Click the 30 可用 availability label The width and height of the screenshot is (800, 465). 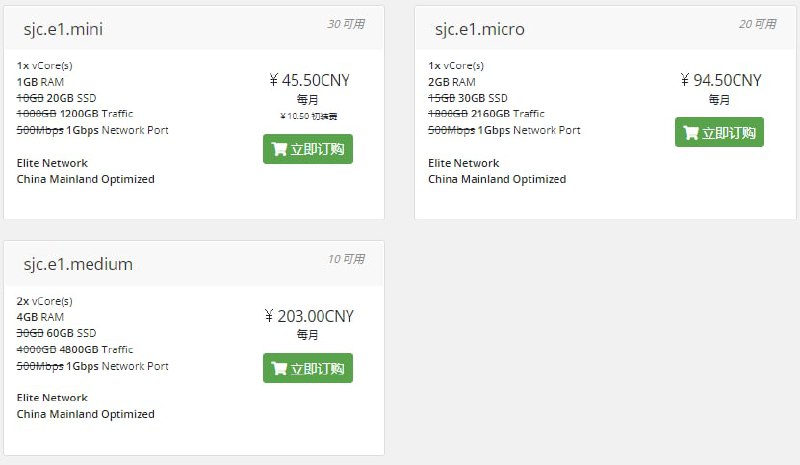coord(346,24)
